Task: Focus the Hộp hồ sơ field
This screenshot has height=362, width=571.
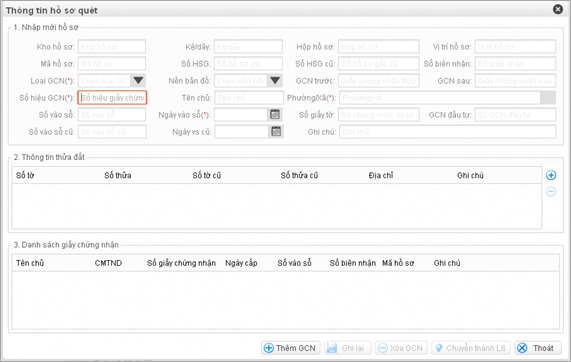Action: pos(379,47)
